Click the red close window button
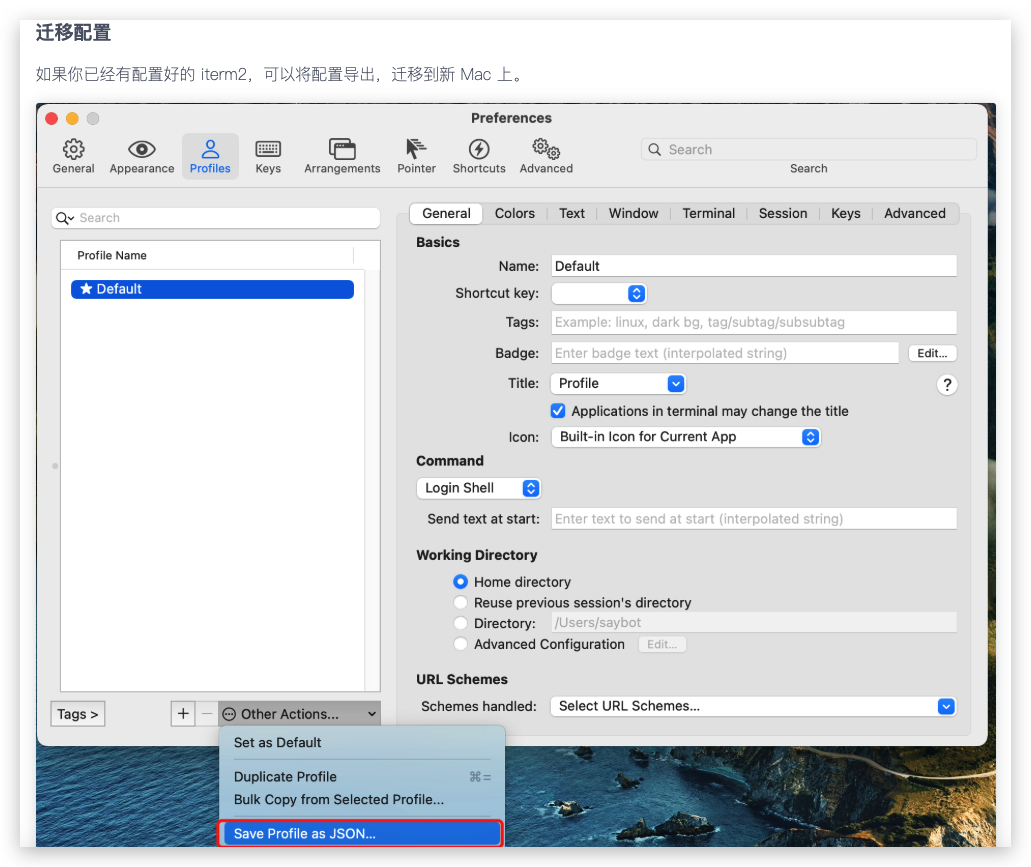The width and height of the screenshot is (1031, 867). [51, 118]
